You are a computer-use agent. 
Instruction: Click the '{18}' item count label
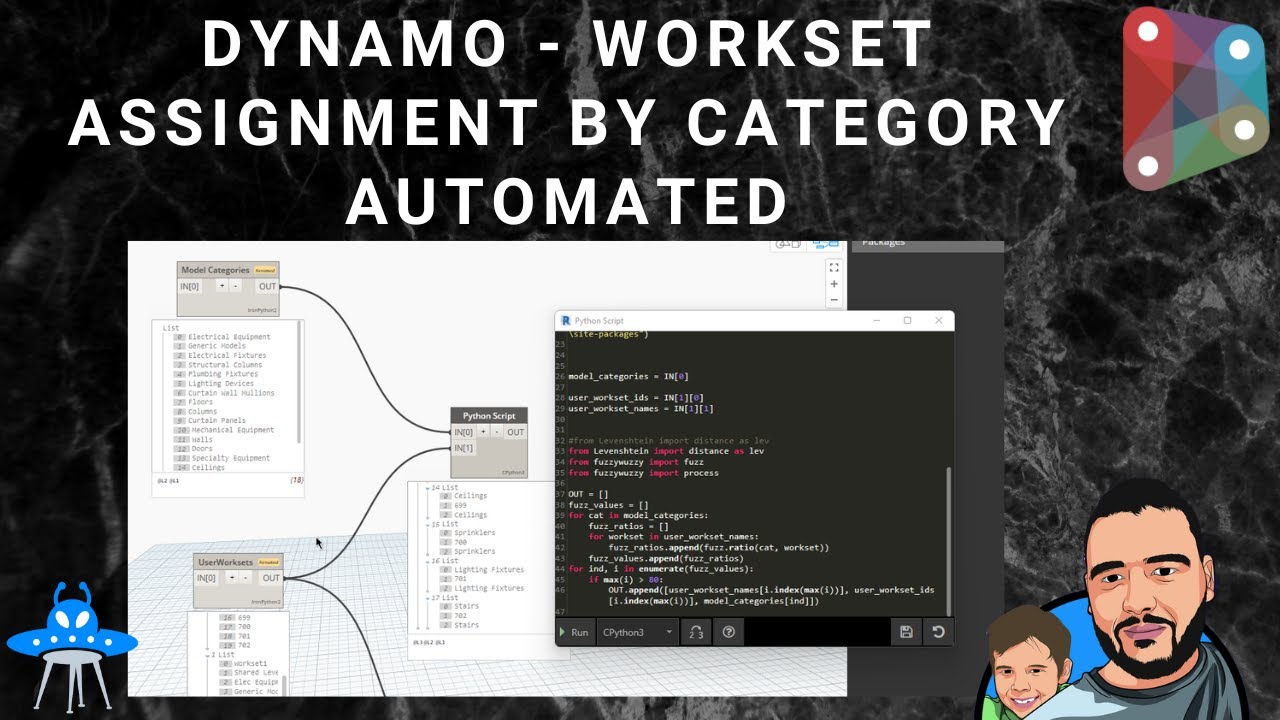pos(297,481)
